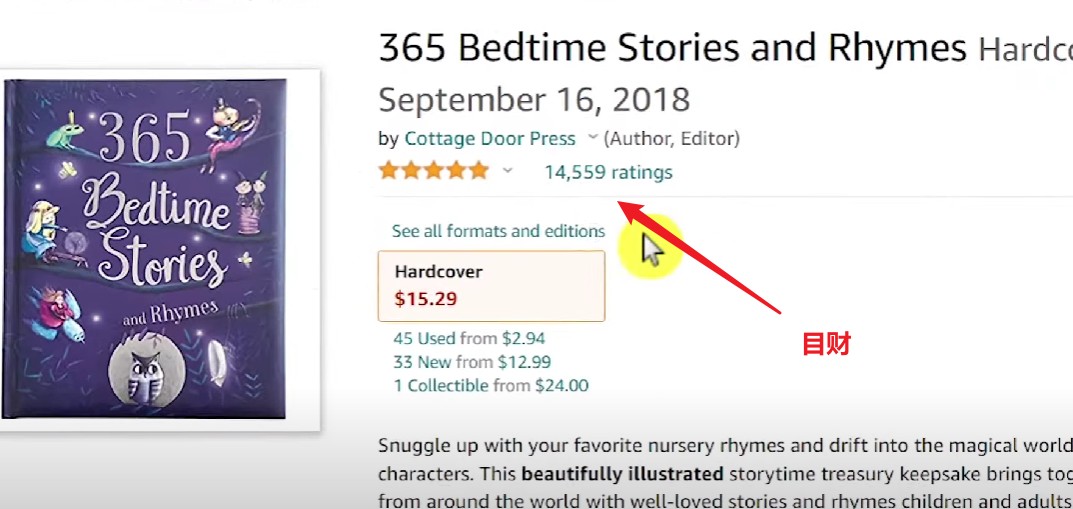
Task: Click the frog illustration on the cover
Action: click(x=65, y=132)
